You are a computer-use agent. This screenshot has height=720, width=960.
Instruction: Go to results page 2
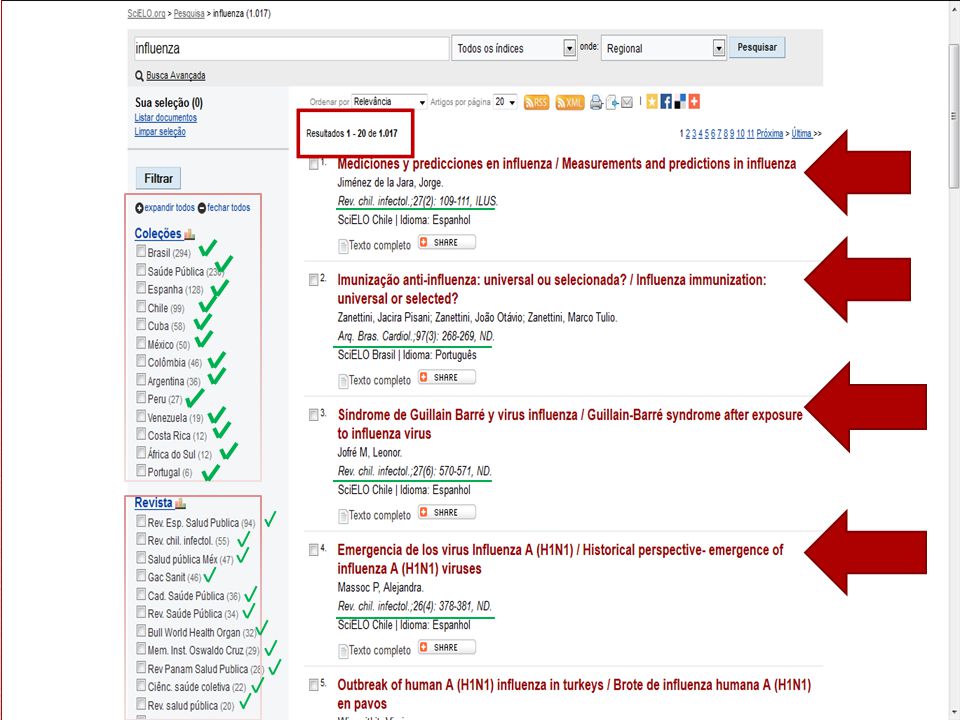point(688,133)
